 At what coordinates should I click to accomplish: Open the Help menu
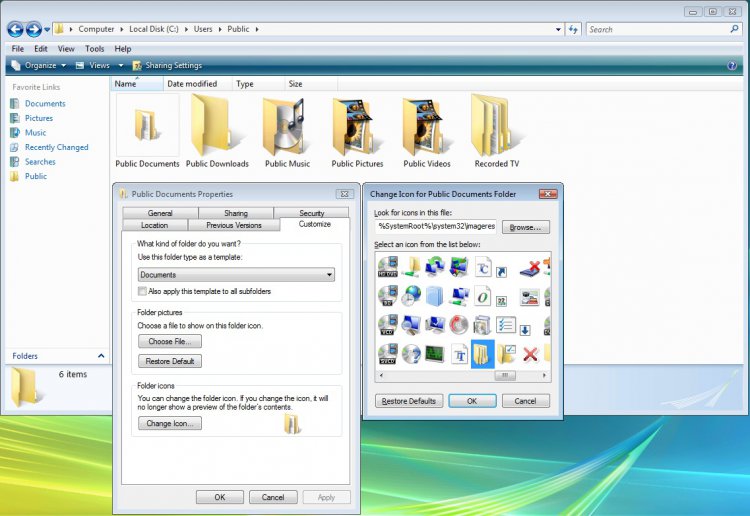tap(122, 49)
